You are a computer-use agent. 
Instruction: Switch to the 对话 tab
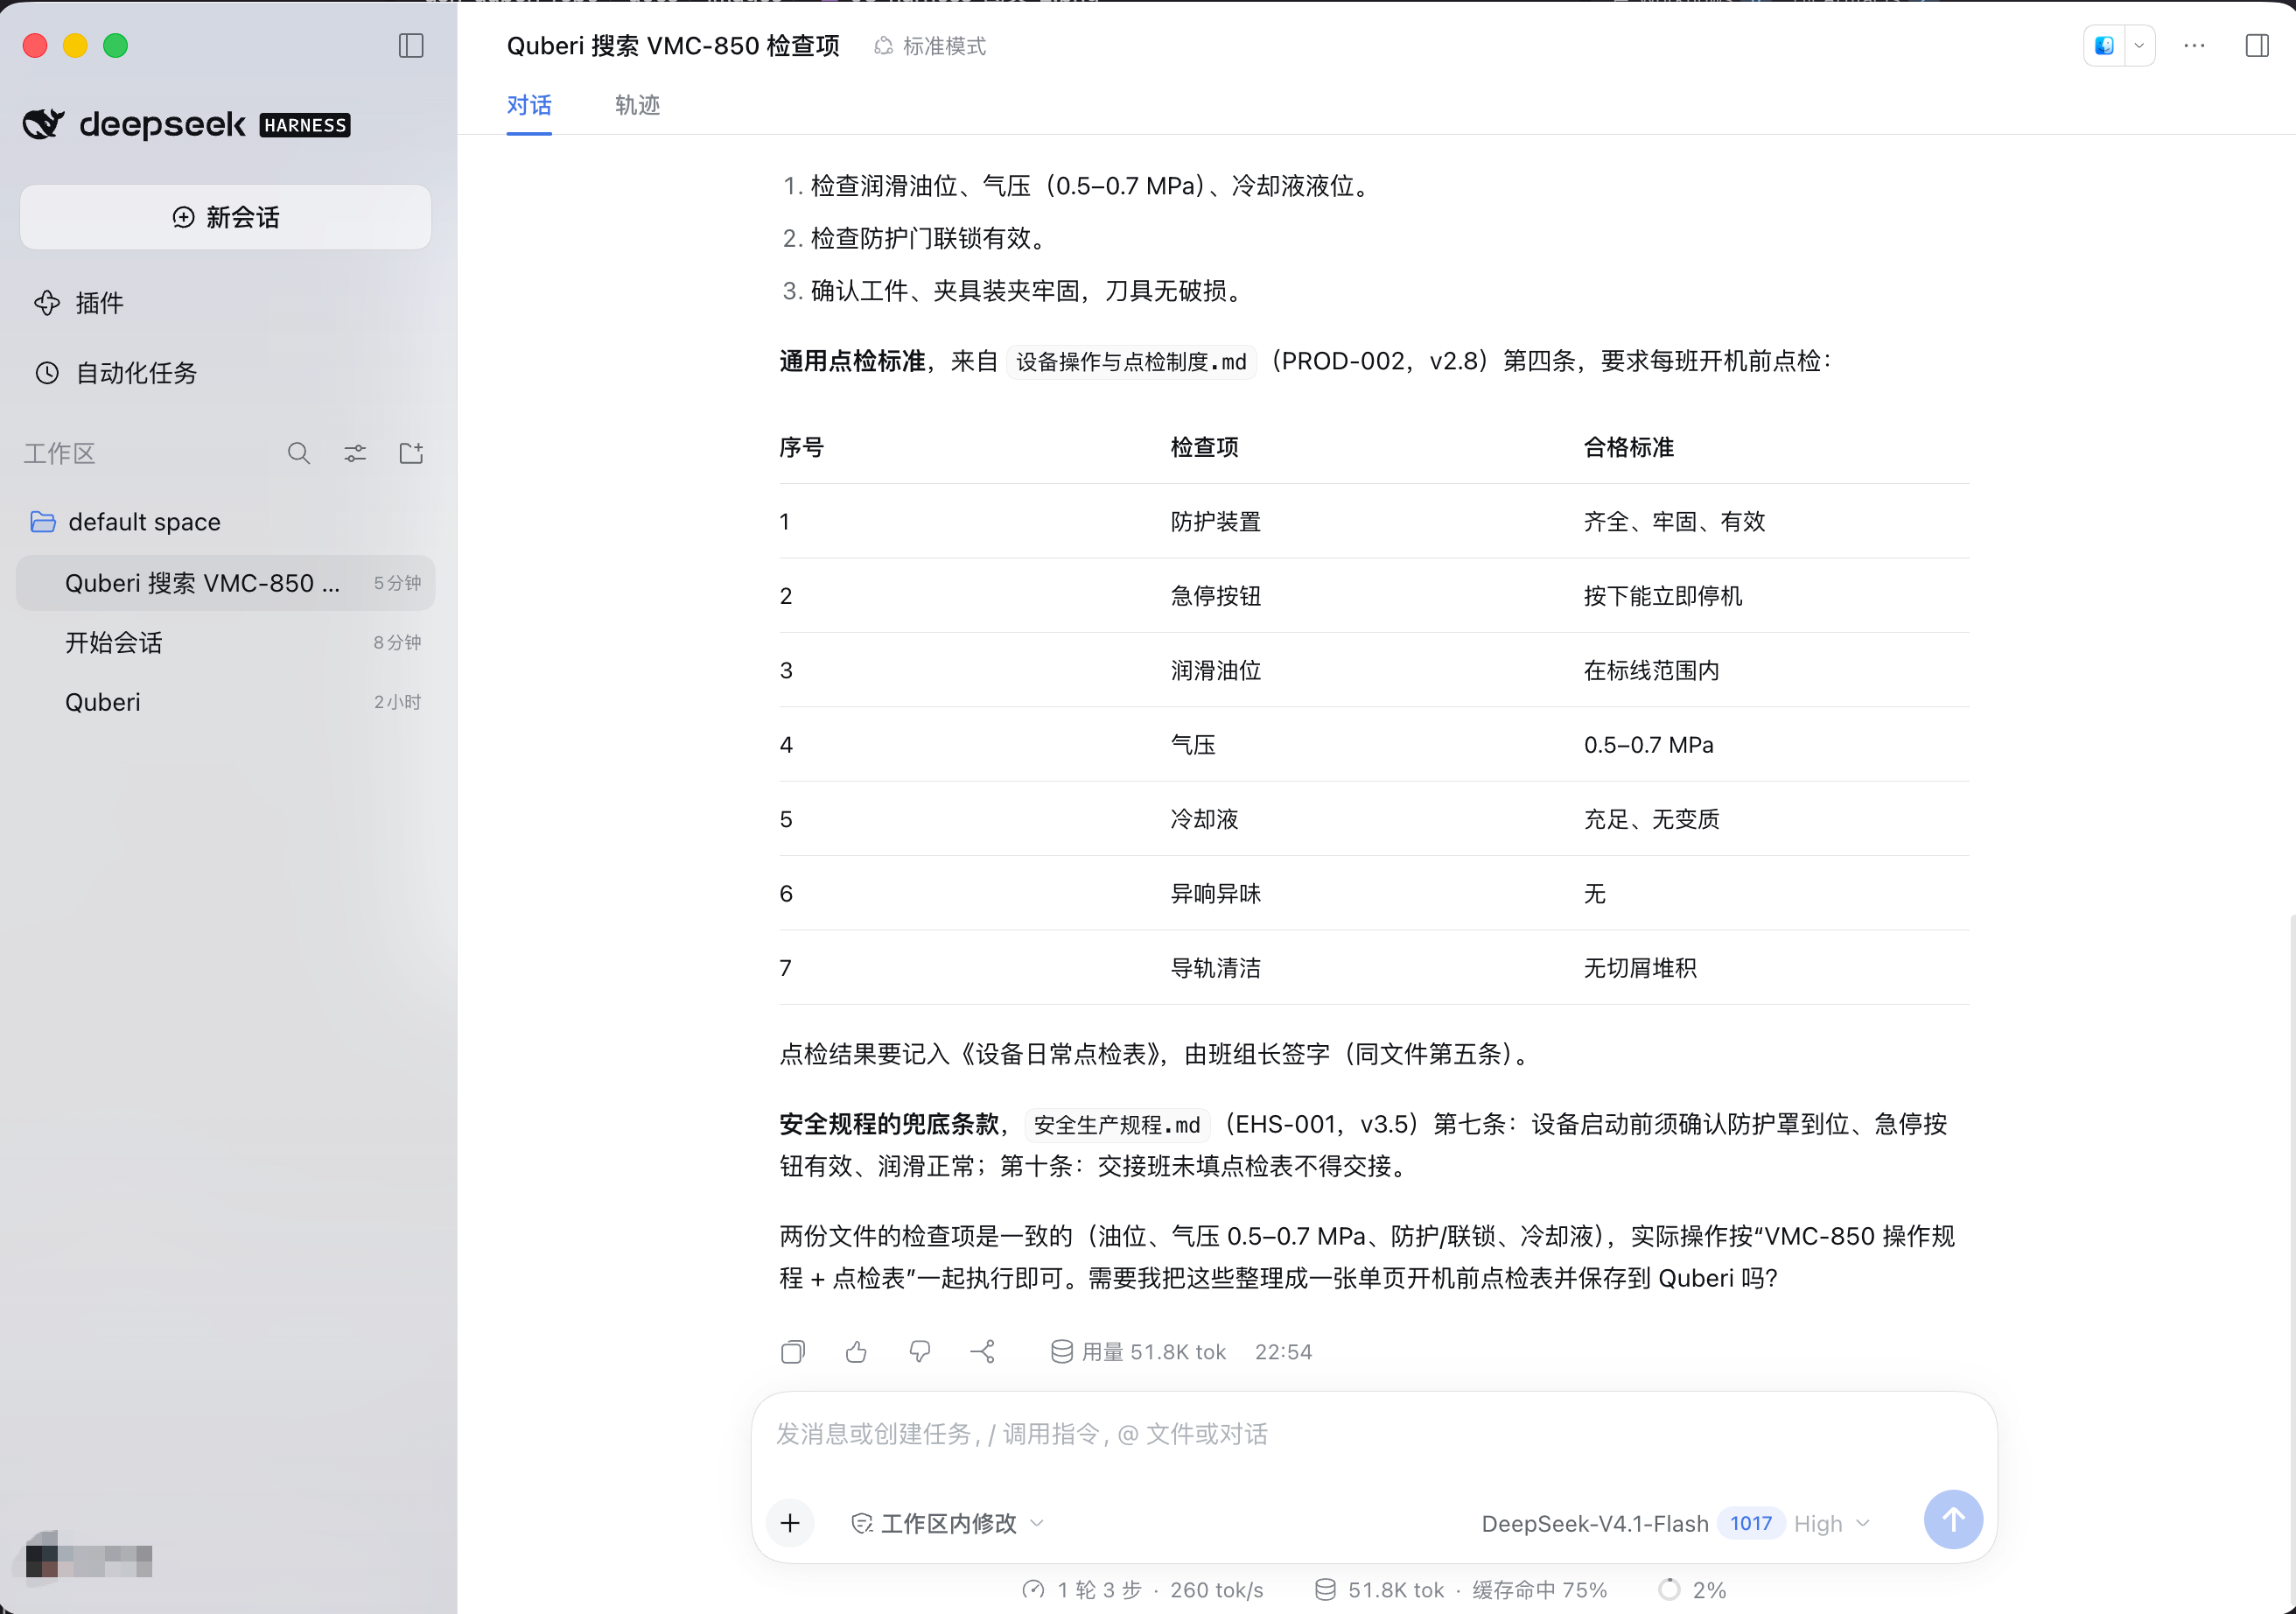(529, 105)
